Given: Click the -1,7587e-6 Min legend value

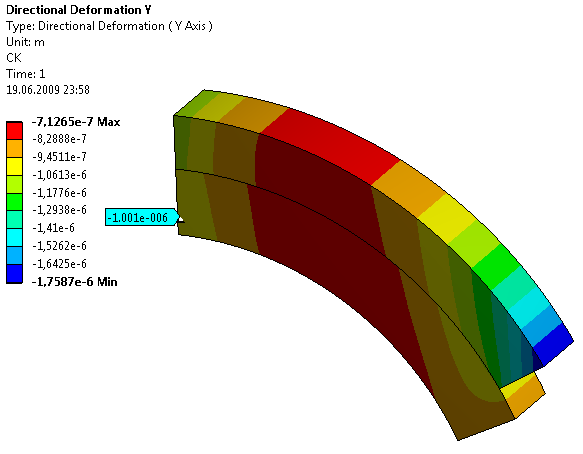Looking at the screenshot, I should 74,282.
